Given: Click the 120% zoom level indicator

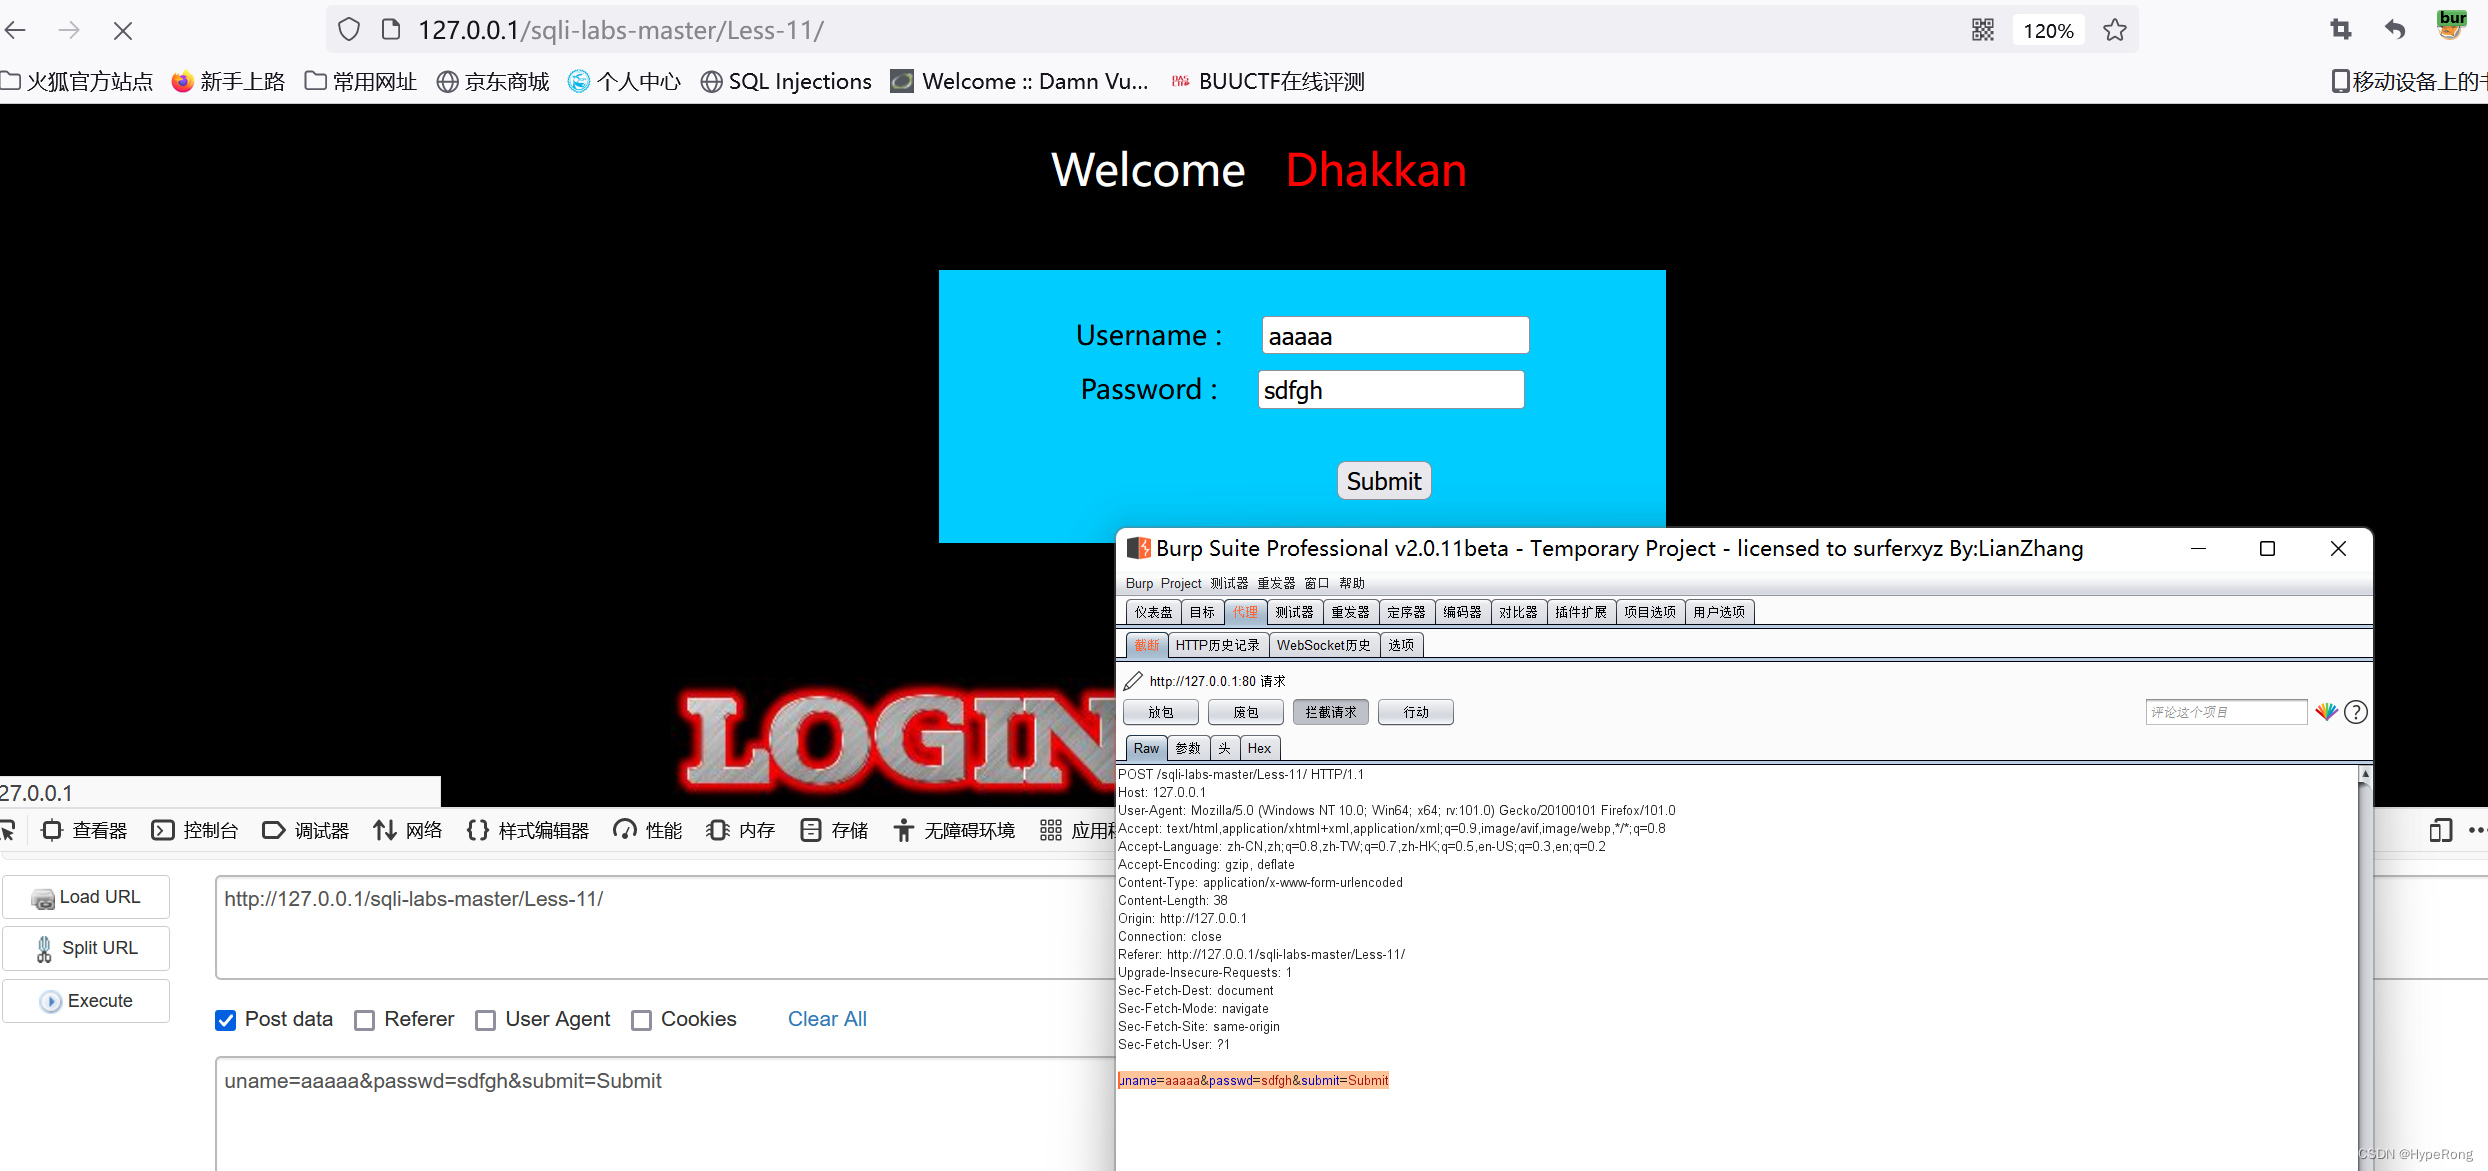Looking at the screenshot, I should (x=2048, y=31).
